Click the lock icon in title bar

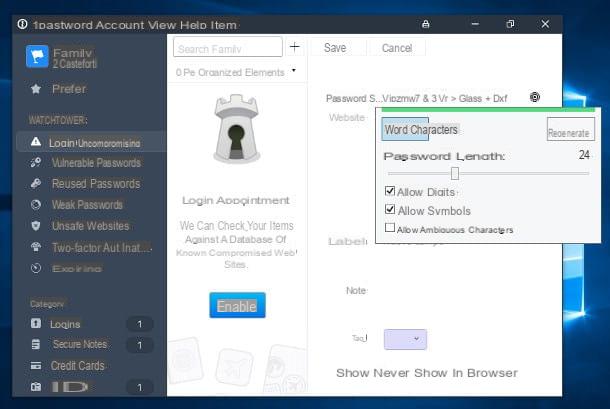point(426,24)
